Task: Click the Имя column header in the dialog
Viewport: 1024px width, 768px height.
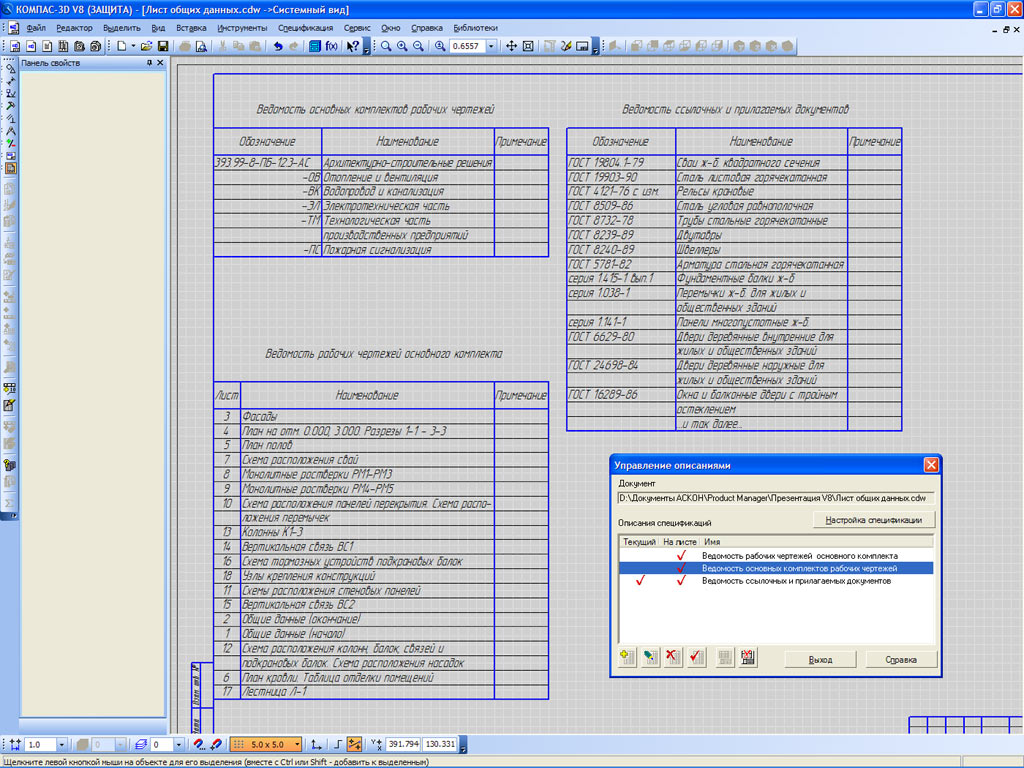Action: click(x=816, y=541)
